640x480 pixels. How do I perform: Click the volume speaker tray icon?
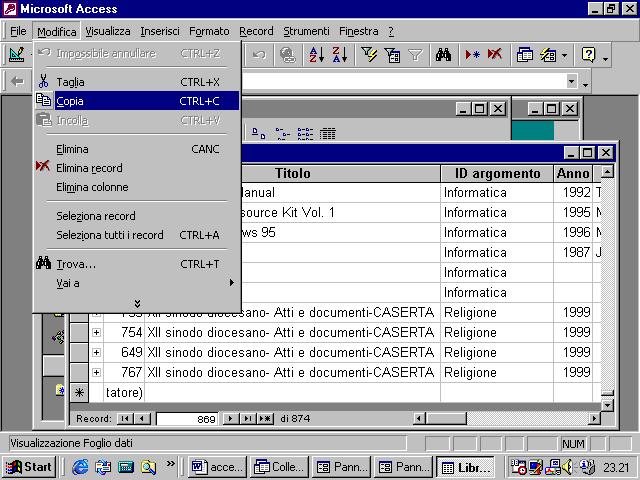[567, 467]
